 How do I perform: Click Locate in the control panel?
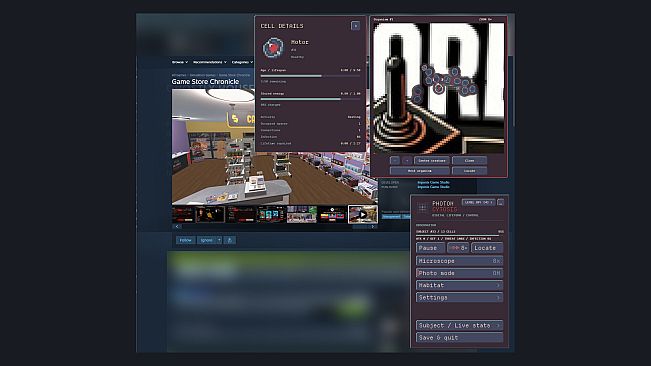click(x=487, y=248)
